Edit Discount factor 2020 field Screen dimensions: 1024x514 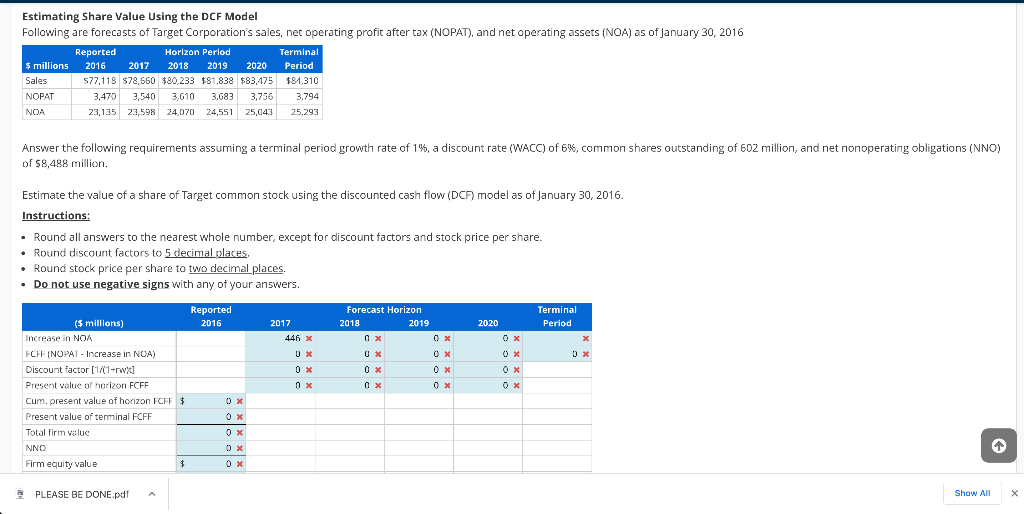pos(488,370)
